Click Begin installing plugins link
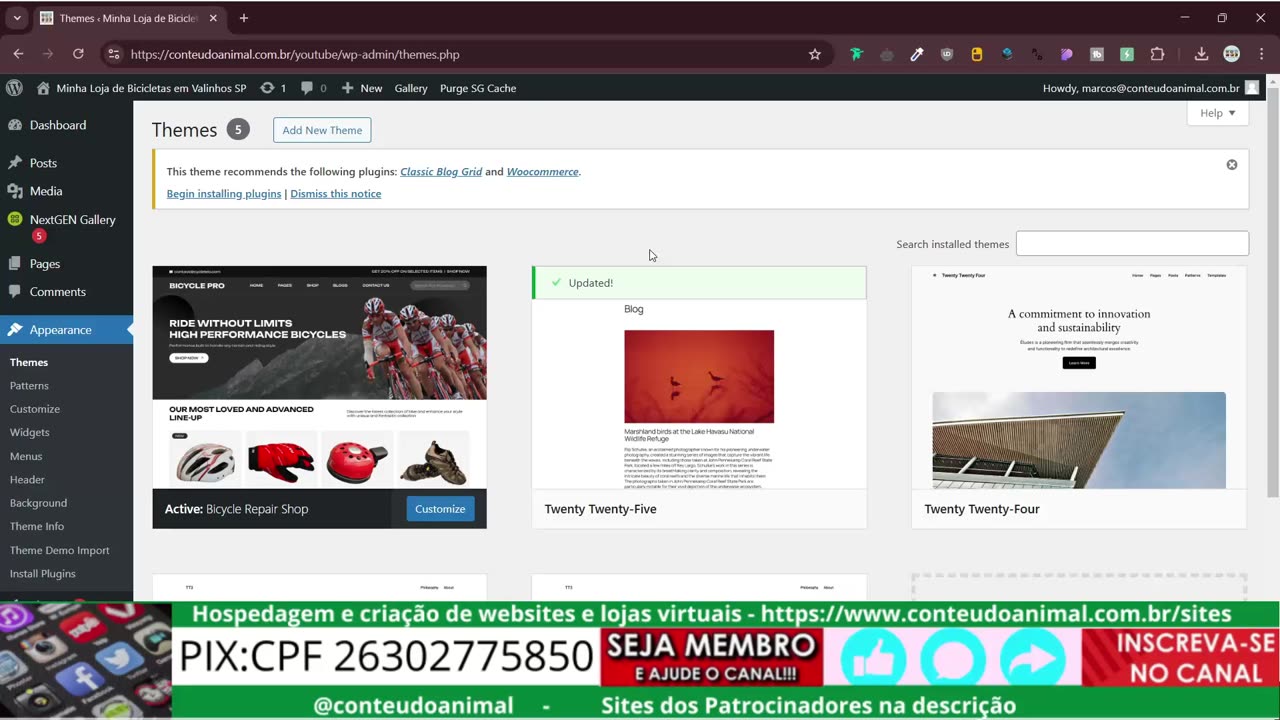Image resolution: width=1280 pixels, height=720 pixels. [x=224, y=193]
